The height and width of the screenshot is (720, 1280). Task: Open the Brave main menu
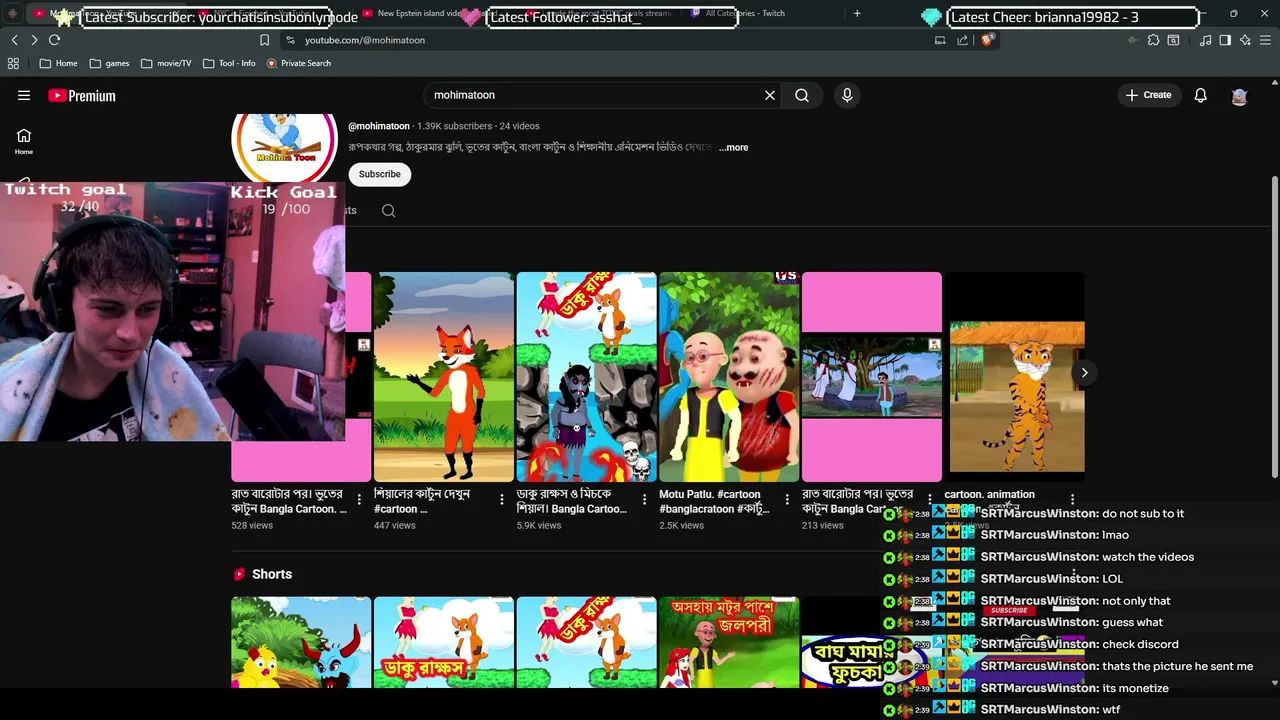(x=1266, y=40)
